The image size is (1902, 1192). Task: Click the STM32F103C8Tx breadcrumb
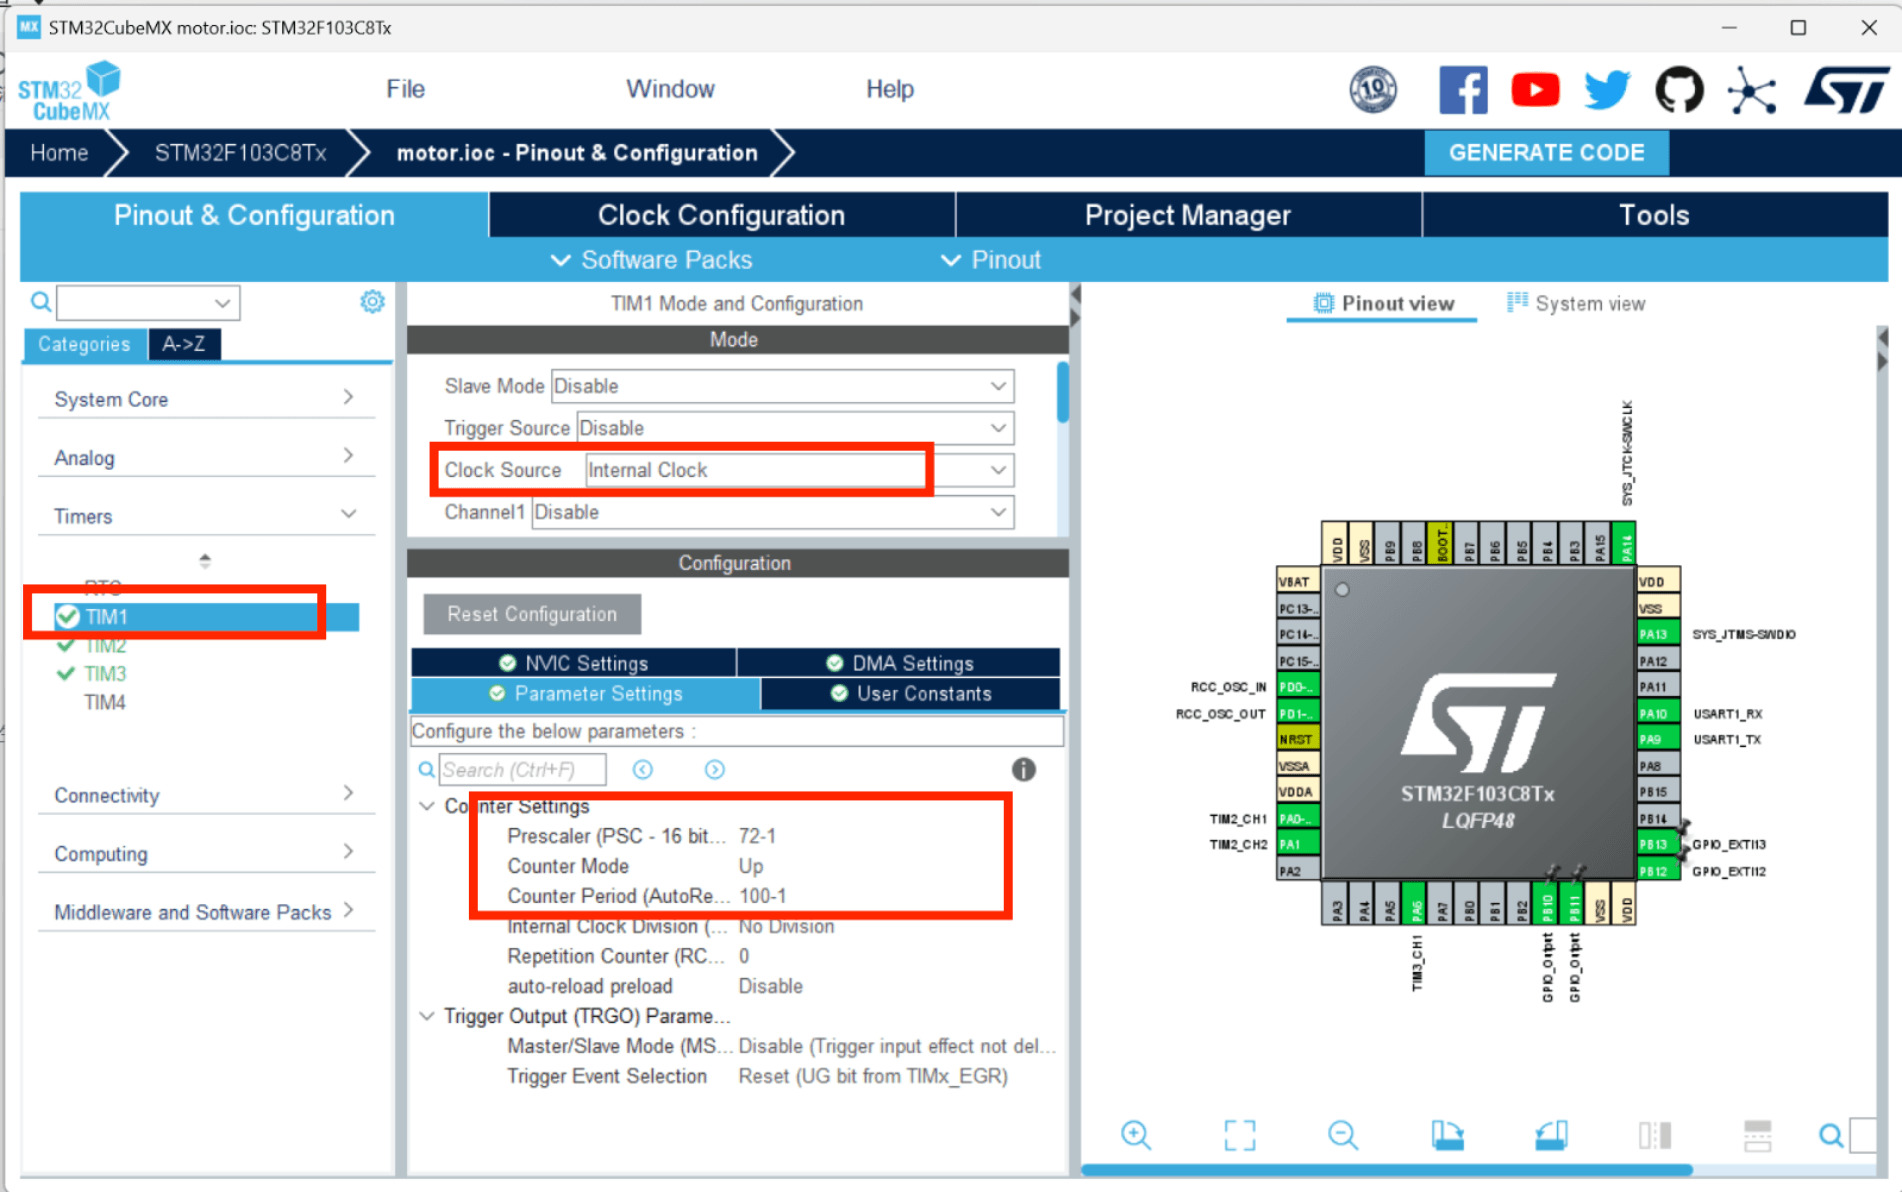(x=240, y=153)
